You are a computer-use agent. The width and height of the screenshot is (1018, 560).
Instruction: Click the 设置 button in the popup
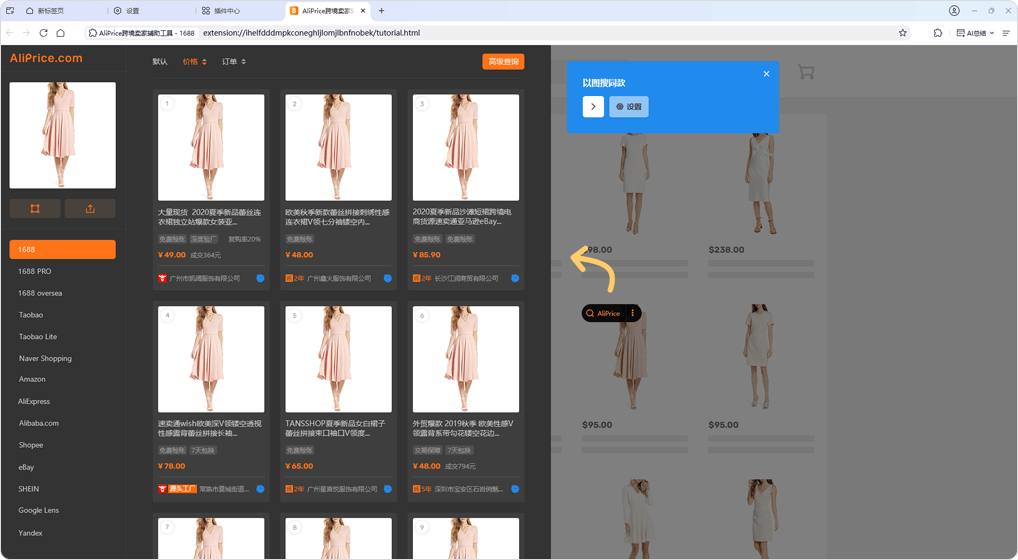(x=629, y=106)
